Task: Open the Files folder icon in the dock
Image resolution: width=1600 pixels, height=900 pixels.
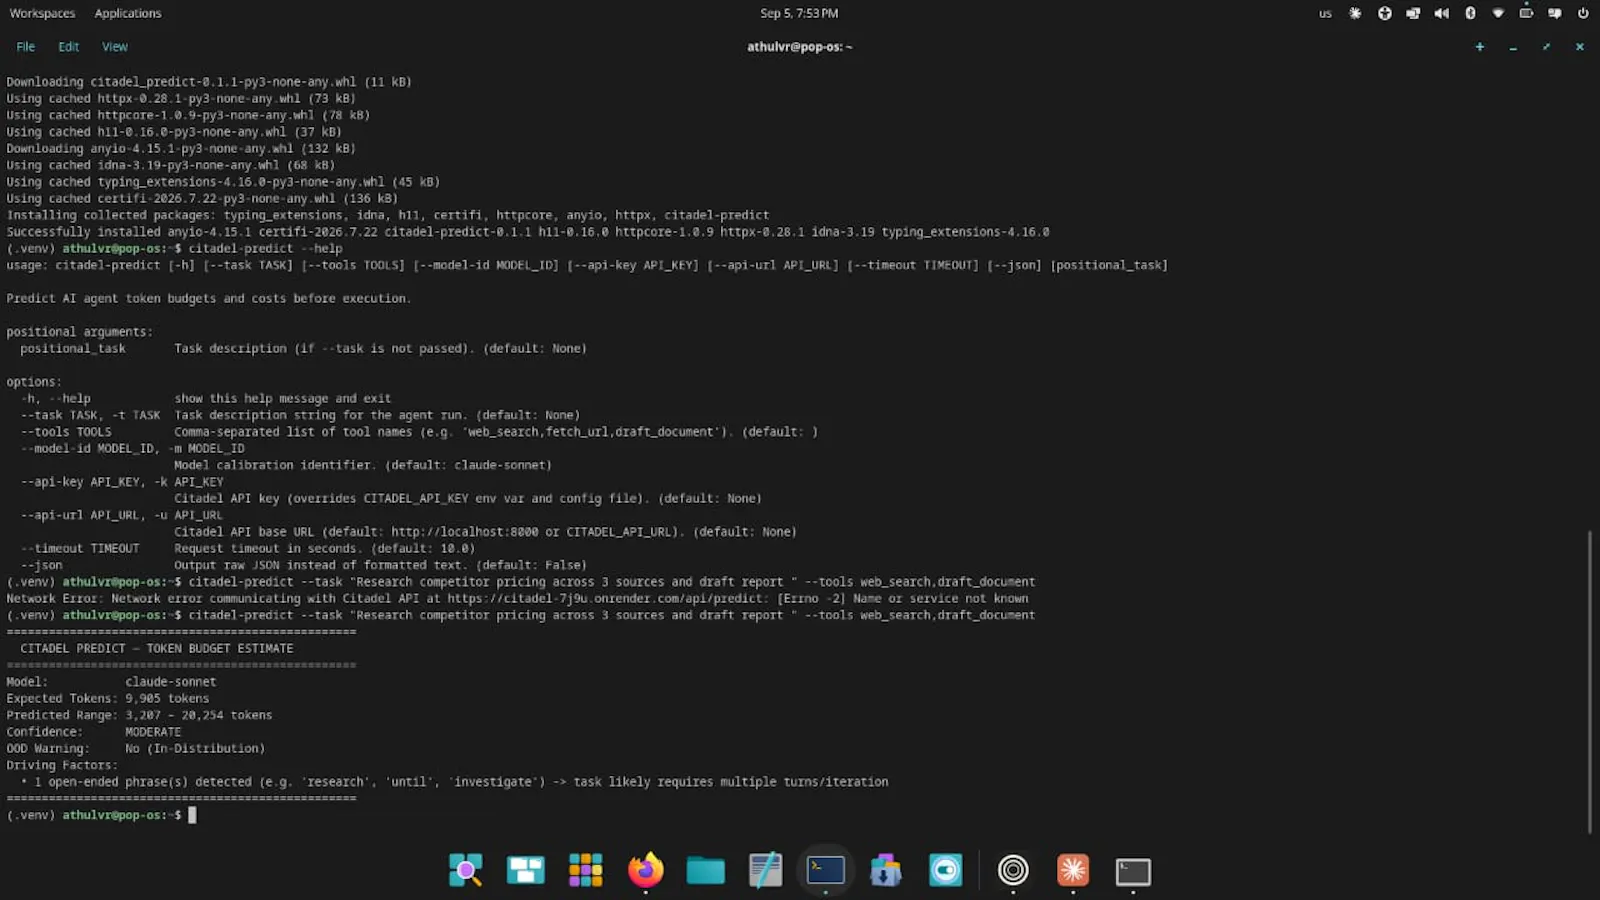Action: (x=705, y=870)
